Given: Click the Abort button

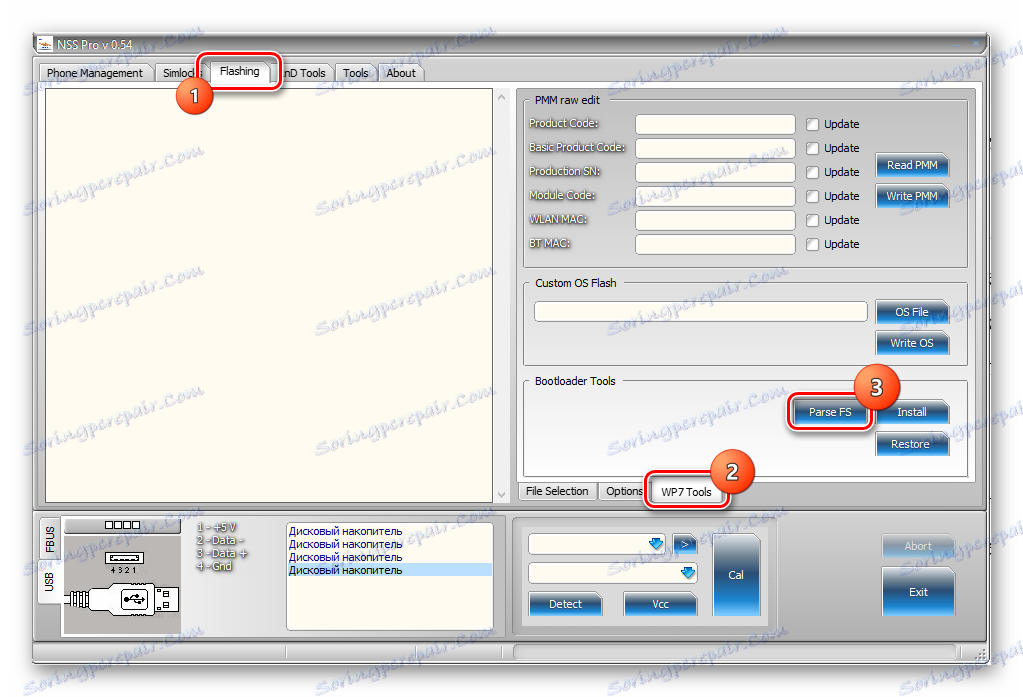Looking at the screenshot, I should pos(918,546).
